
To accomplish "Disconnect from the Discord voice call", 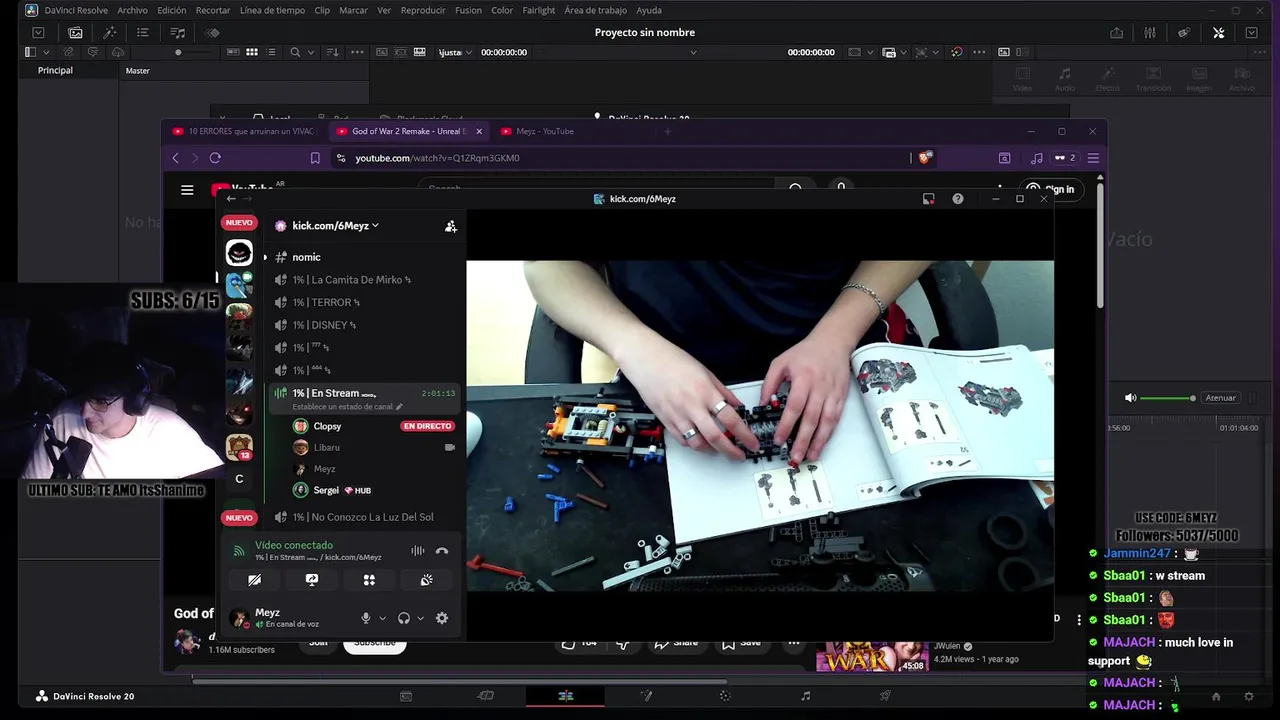I will click(x=442, y=551).
